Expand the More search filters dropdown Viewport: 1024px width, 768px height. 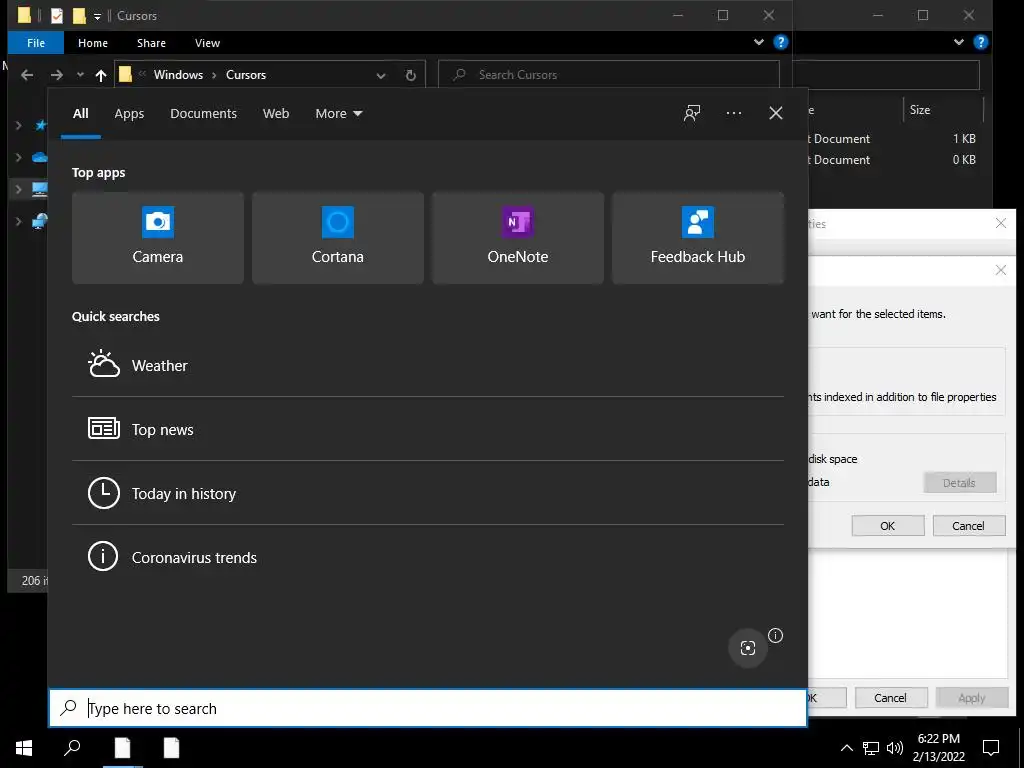[x=338, y=114]
